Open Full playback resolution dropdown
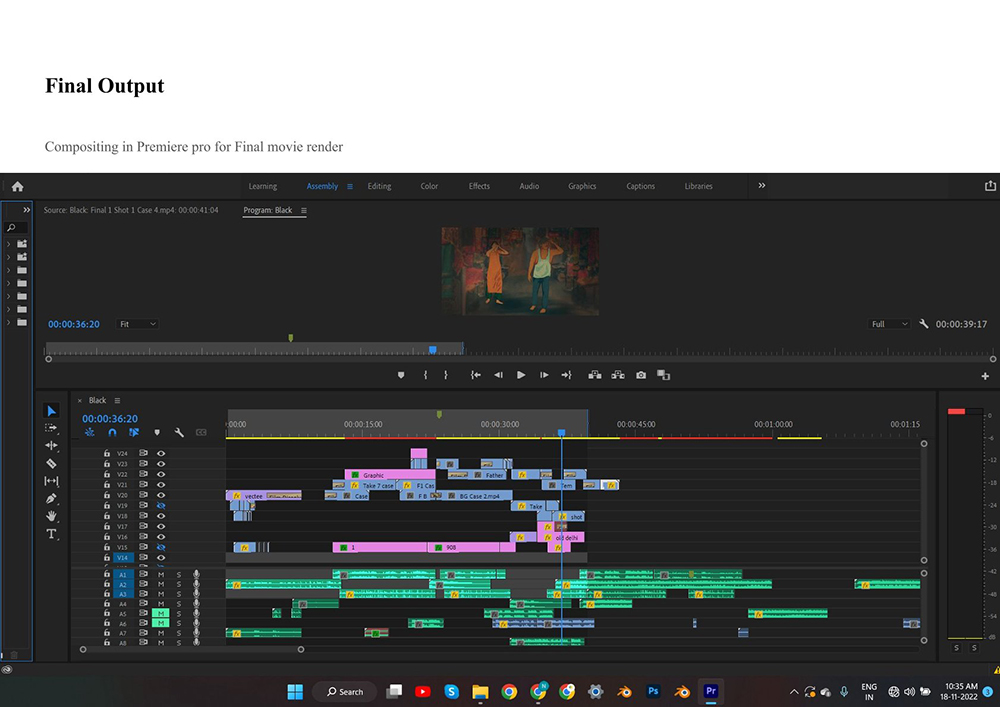 coord(889,324)
